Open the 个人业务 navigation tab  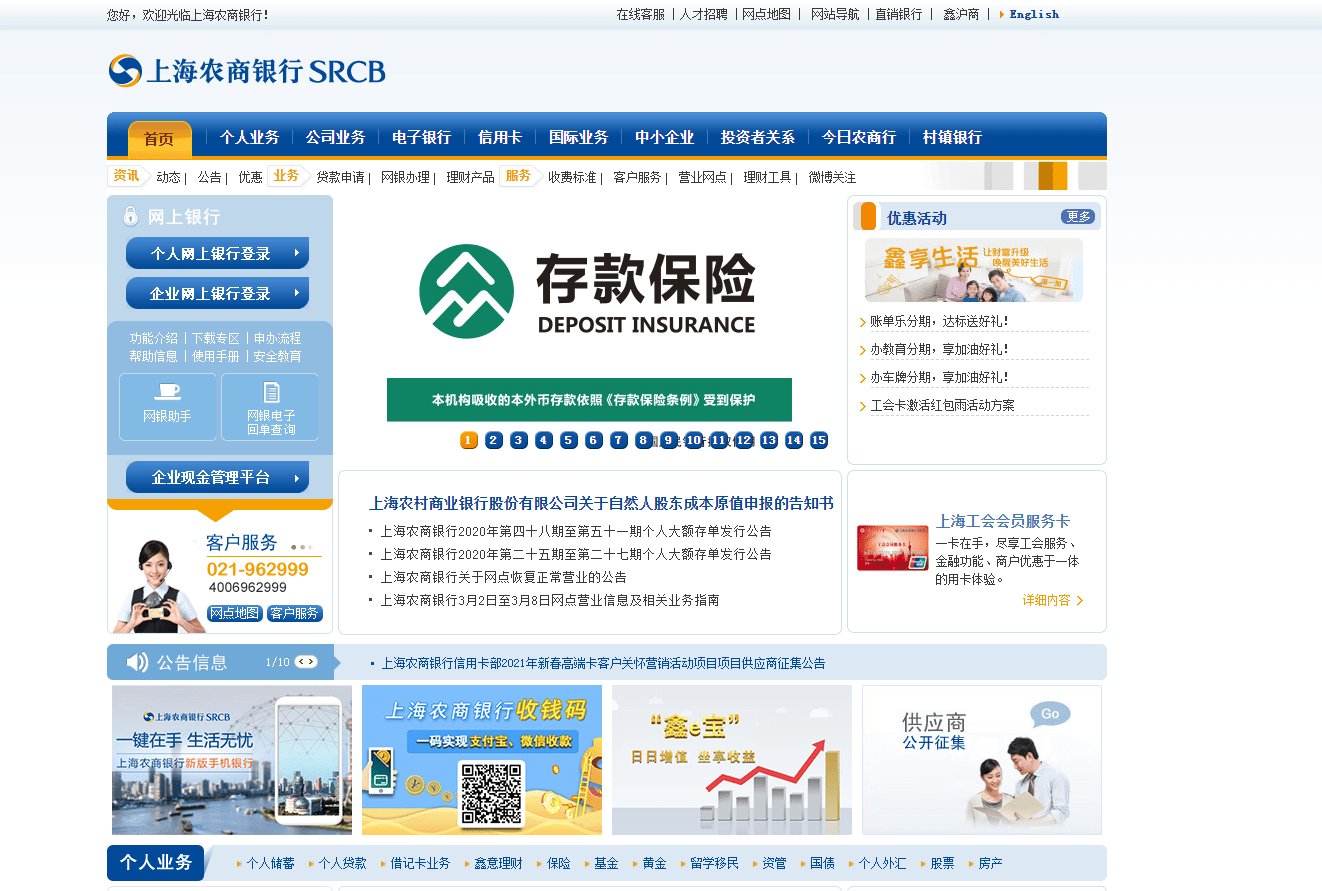click(249, 137)
